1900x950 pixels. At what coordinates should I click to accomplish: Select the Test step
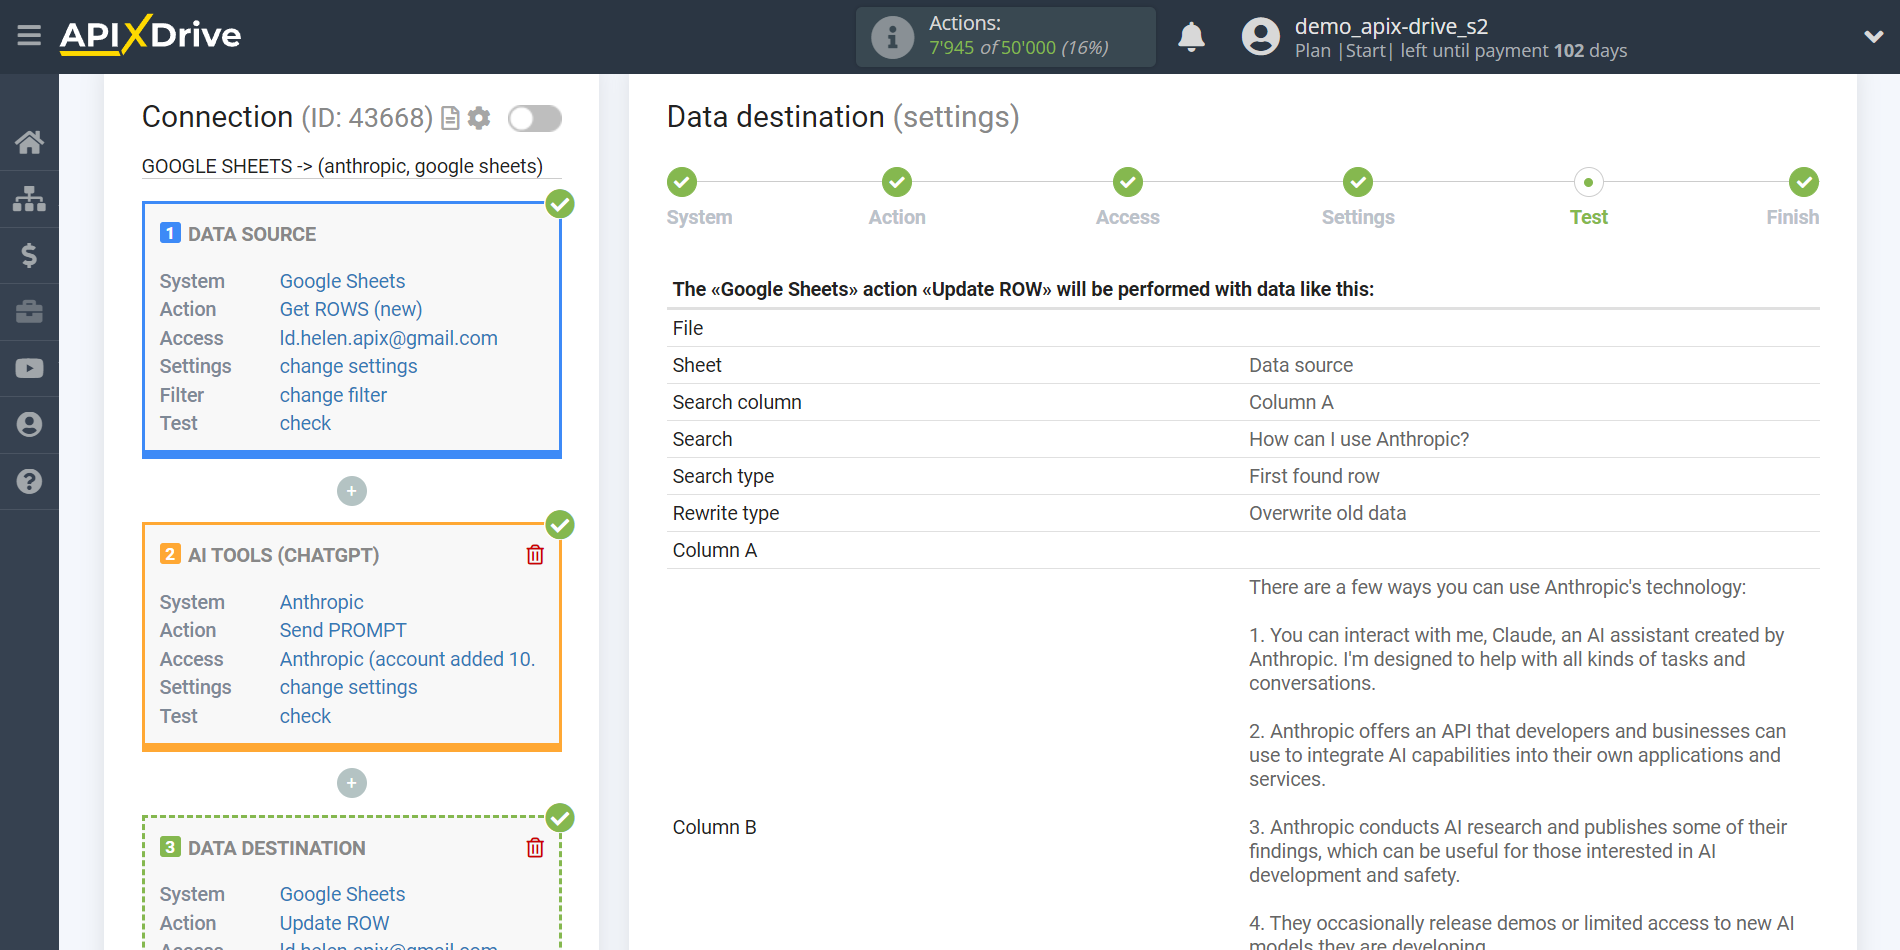1588,183
